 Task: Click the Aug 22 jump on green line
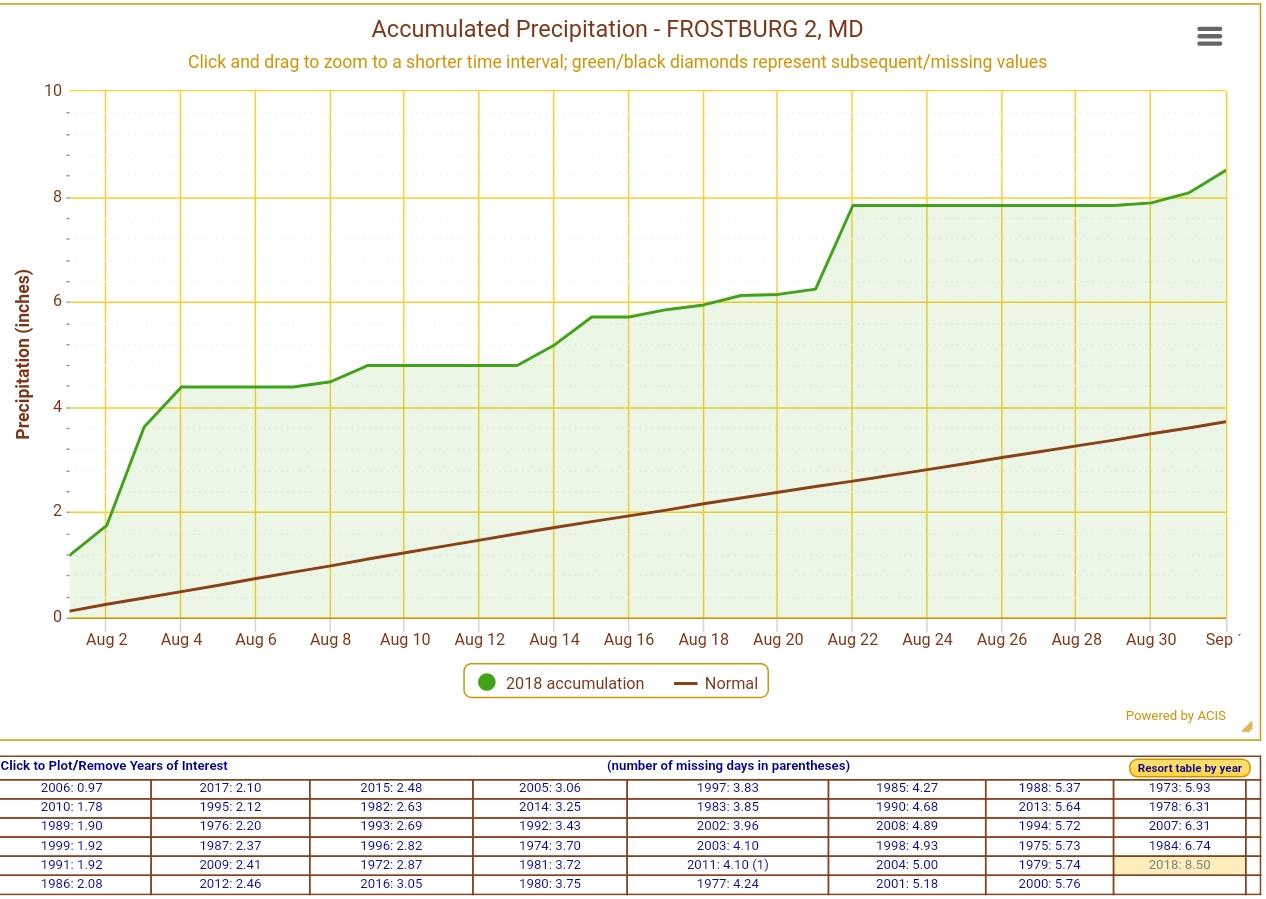(x=852, y=206)
